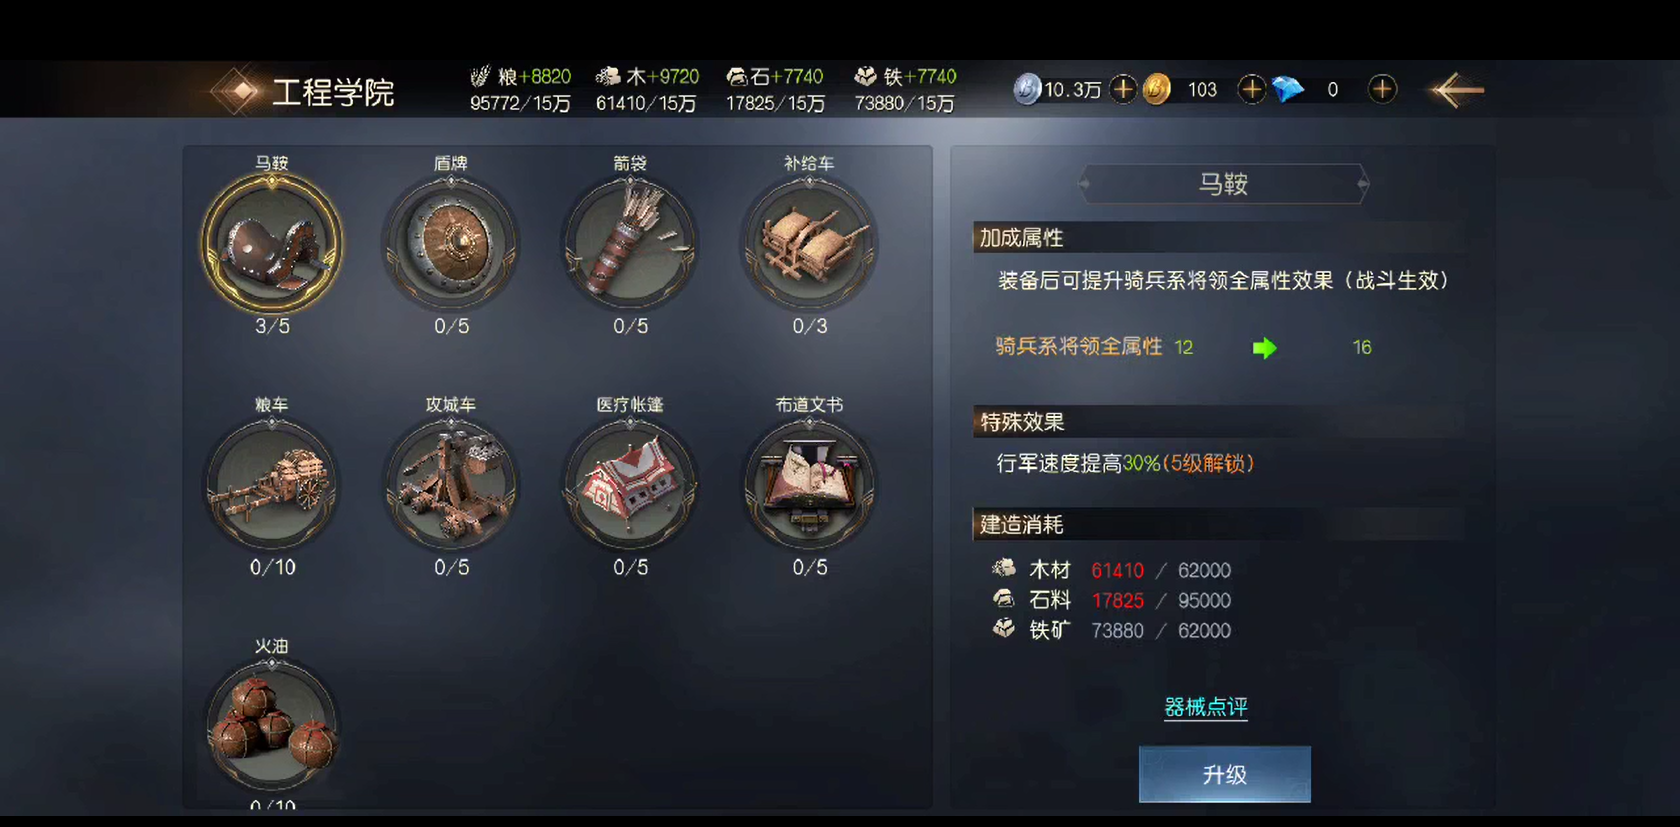The width and height of the screenshot is (1680, 827).
Task: Tap the 铁 iron resource counter
Action: click(x=905, y=89)
